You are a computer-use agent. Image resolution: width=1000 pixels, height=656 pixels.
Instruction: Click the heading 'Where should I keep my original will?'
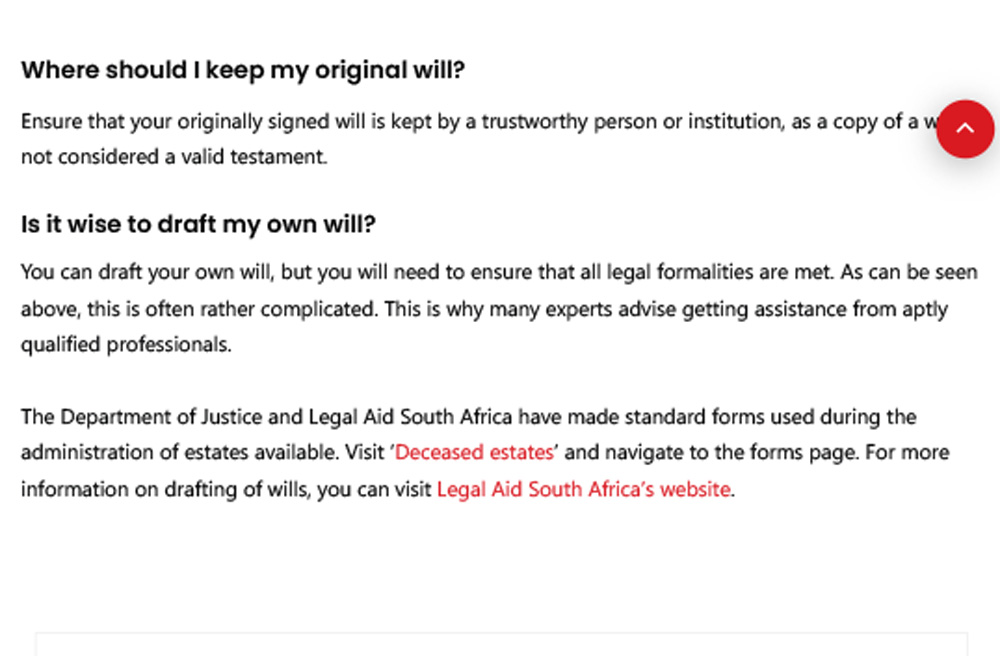[x=243, y=70]
